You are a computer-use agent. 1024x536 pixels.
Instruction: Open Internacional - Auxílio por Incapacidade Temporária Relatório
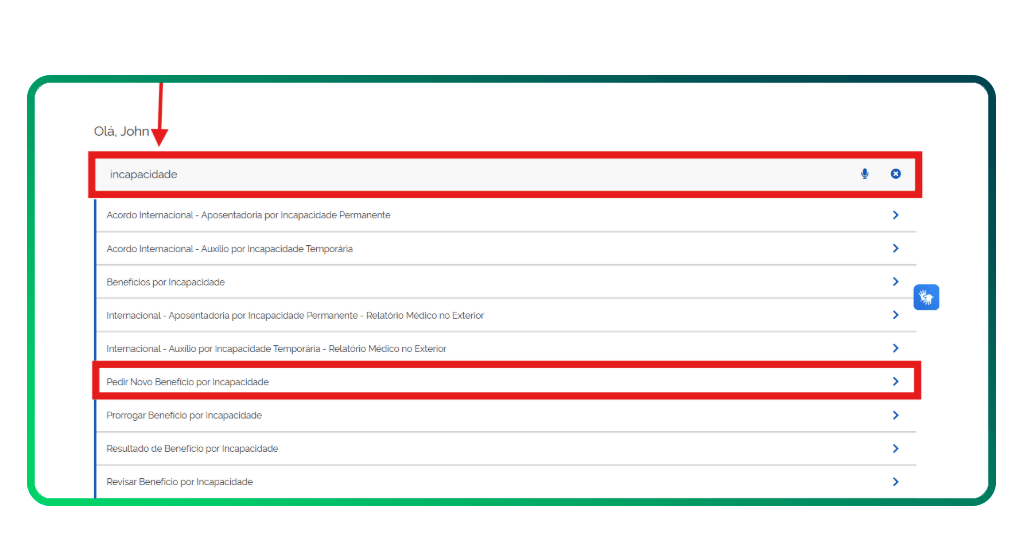[276, 348]
